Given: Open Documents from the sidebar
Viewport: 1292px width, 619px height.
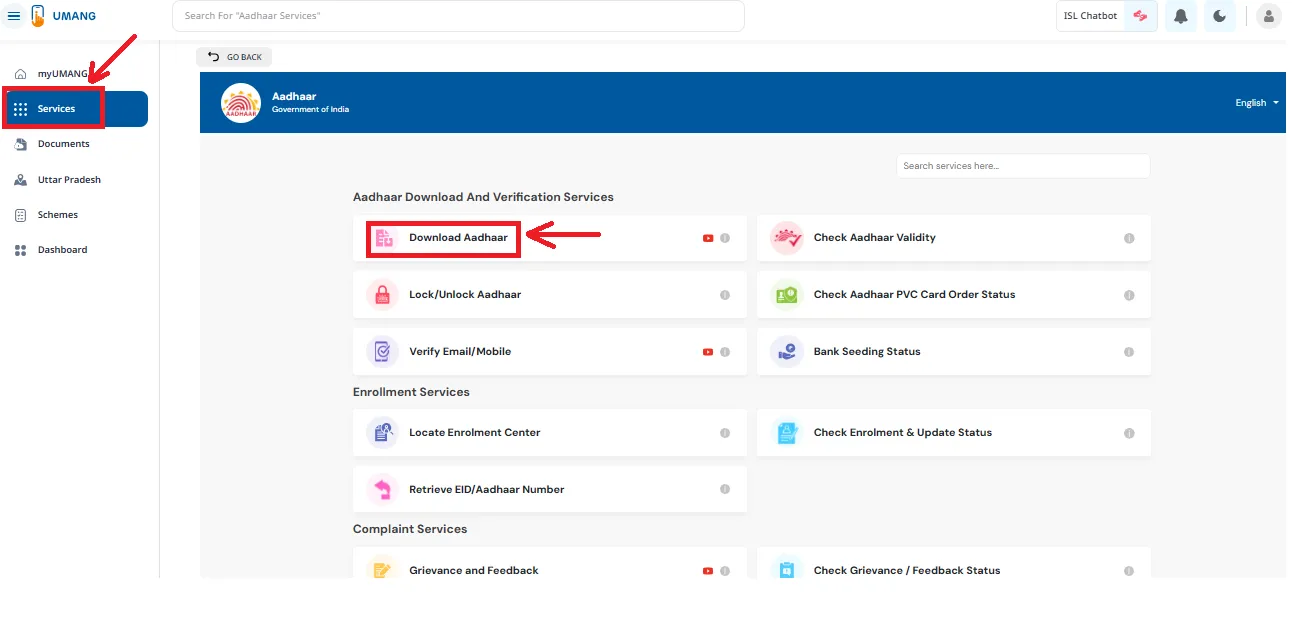Looking at the screenshot, I should point(63,144).
